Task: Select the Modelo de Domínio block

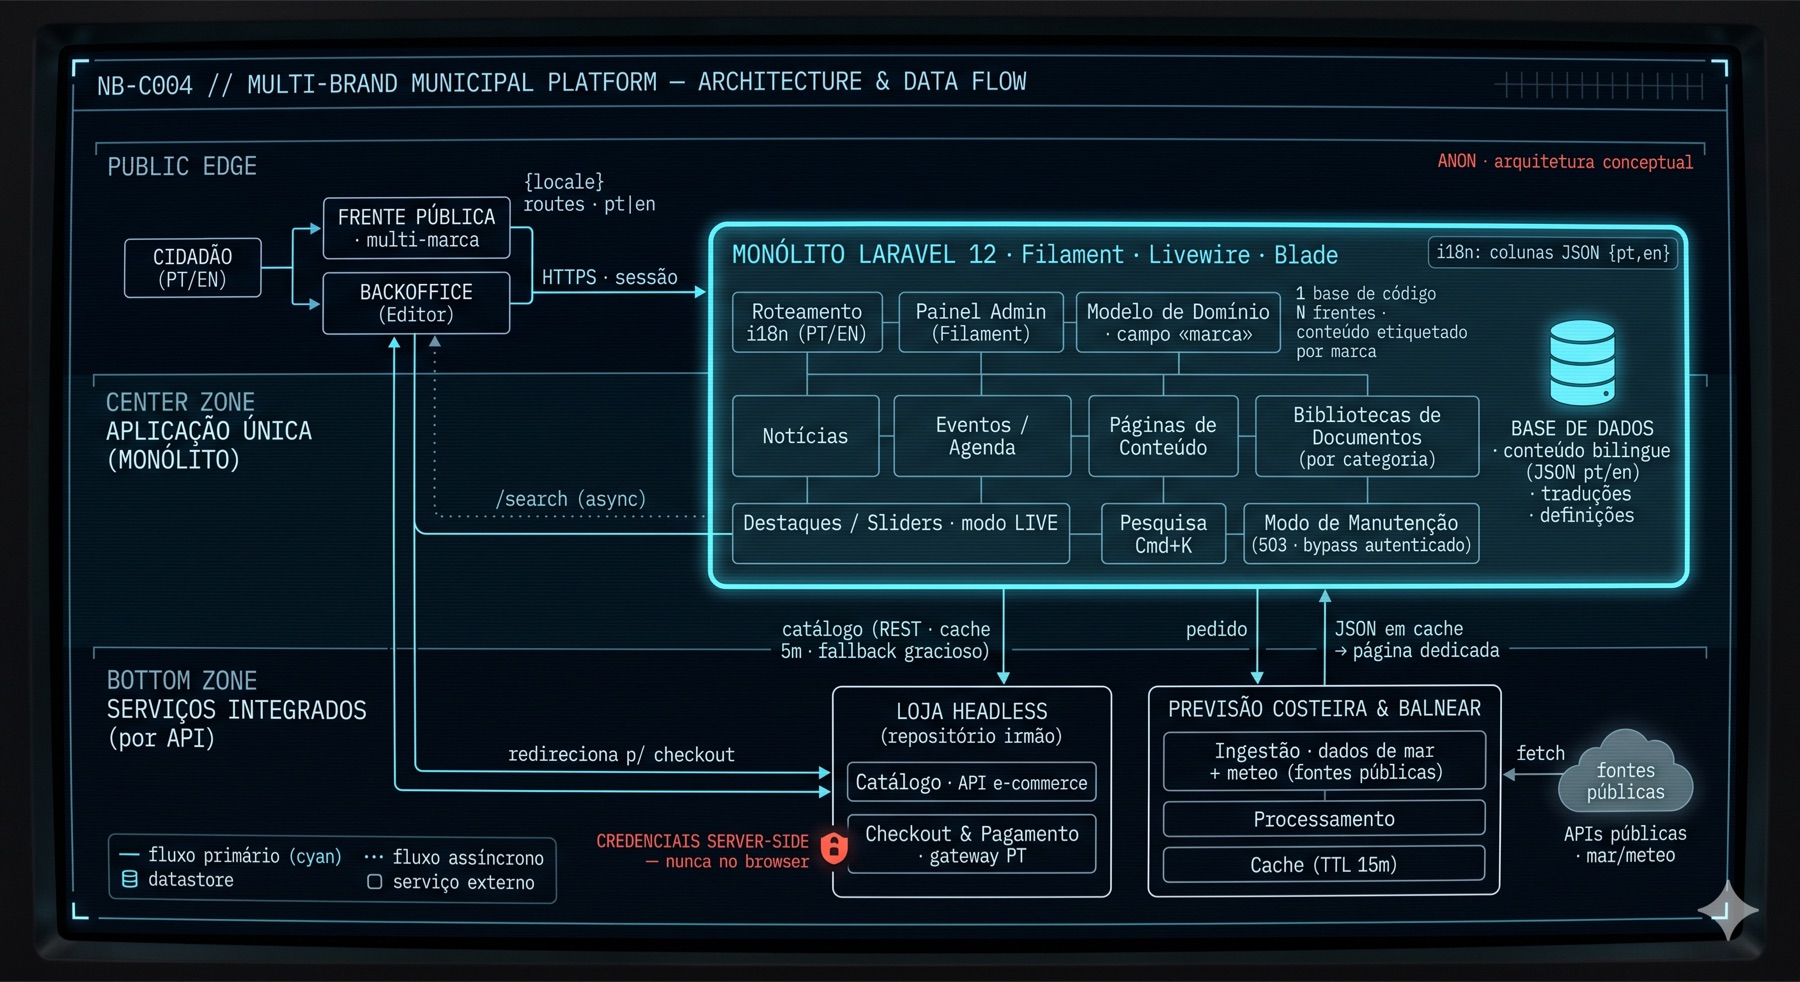Action: (1178, 322)
